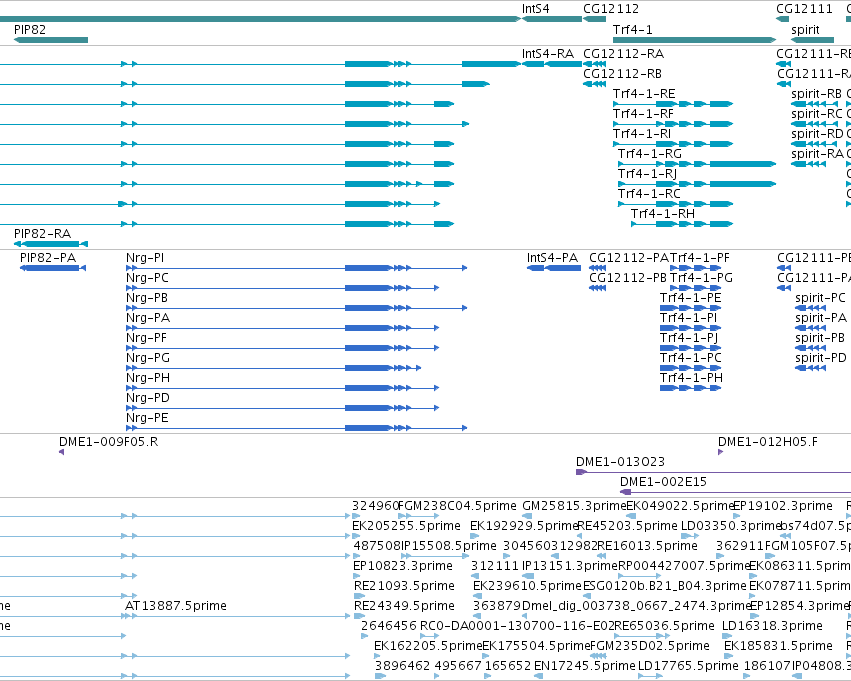Open the spirit gene label
This screenshot has height=681, width=851.
[805, 29]
